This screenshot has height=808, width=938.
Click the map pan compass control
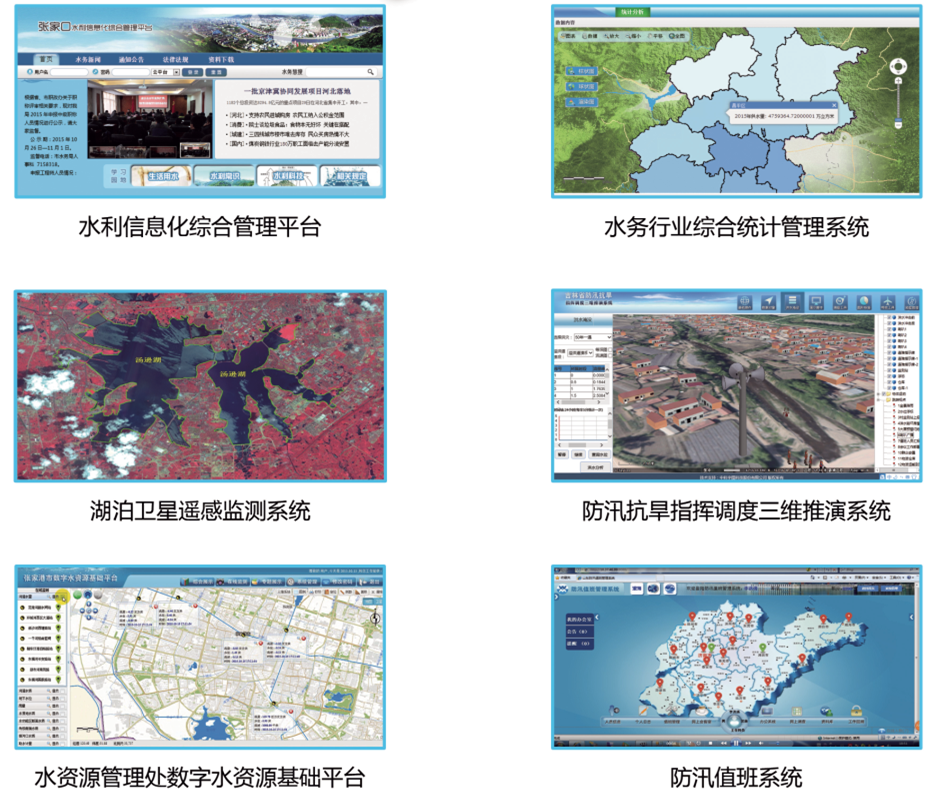(898, 67)
